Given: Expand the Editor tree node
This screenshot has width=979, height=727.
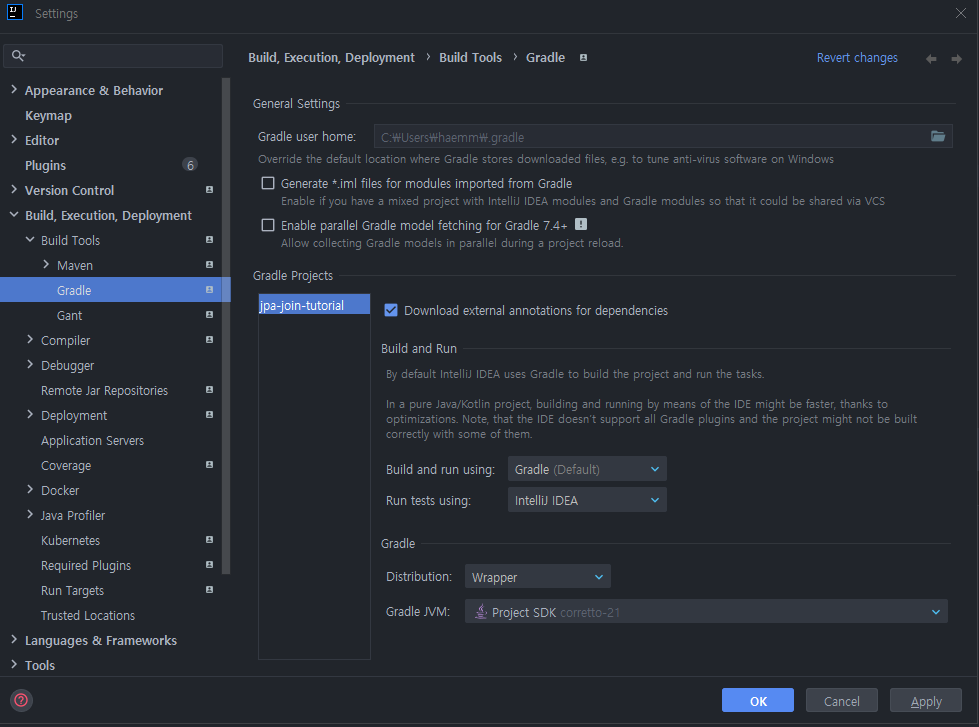Looking at the screenshot, I should [x=14, y=140].
